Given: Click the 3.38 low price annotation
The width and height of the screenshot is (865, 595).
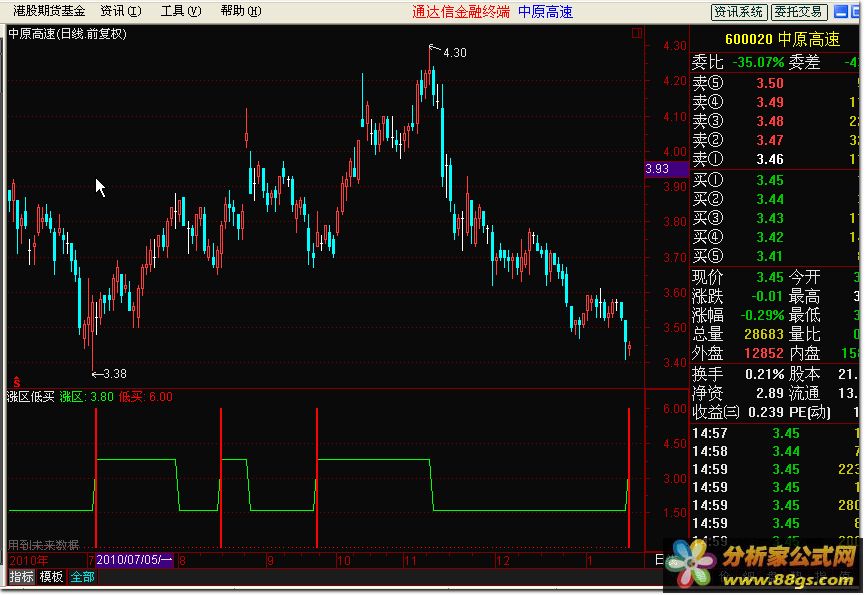Looking at the screenshot, I should pos(115,374).
